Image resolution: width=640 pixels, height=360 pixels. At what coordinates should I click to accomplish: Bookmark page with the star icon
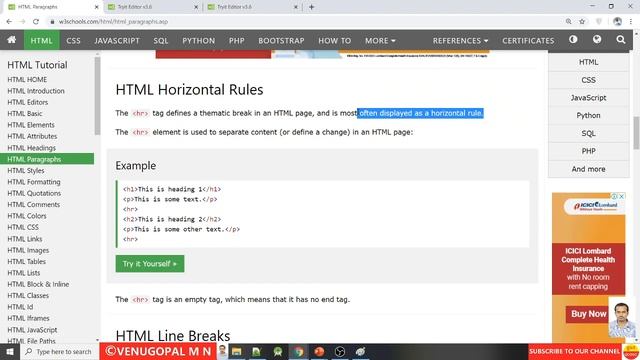point(582,21)
